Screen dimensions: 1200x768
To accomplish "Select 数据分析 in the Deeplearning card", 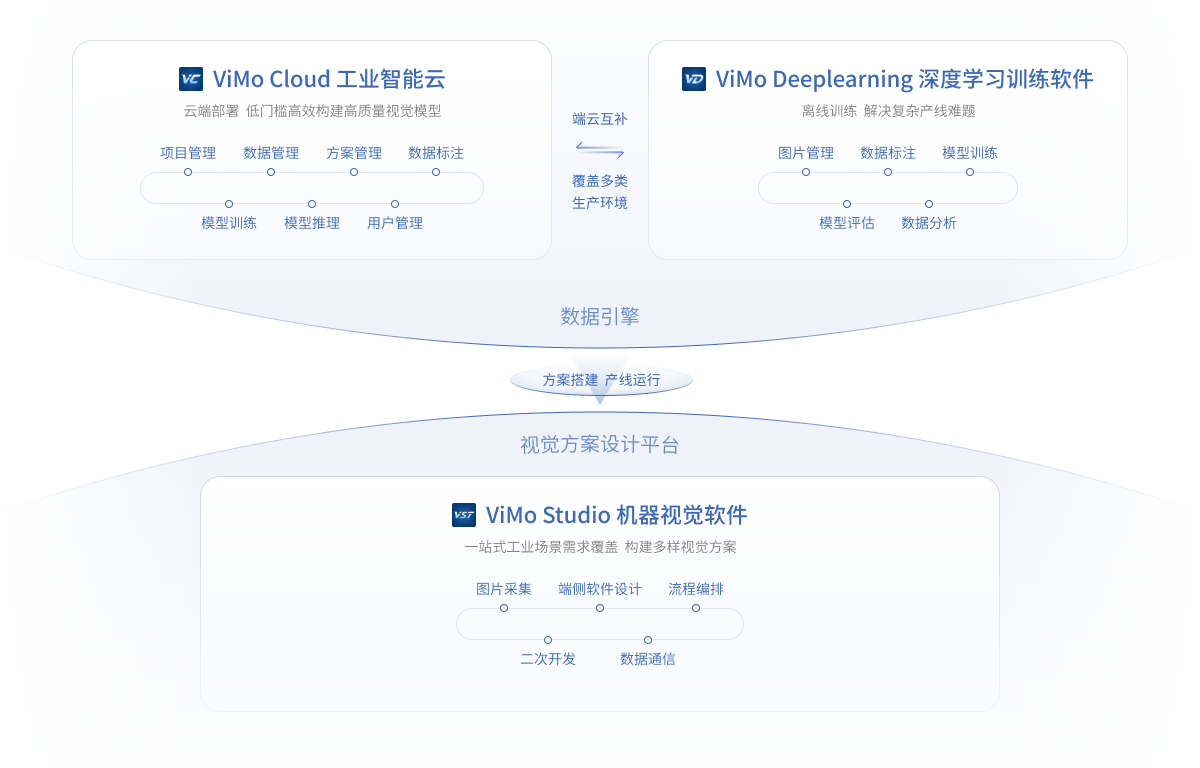I will 929,223.
